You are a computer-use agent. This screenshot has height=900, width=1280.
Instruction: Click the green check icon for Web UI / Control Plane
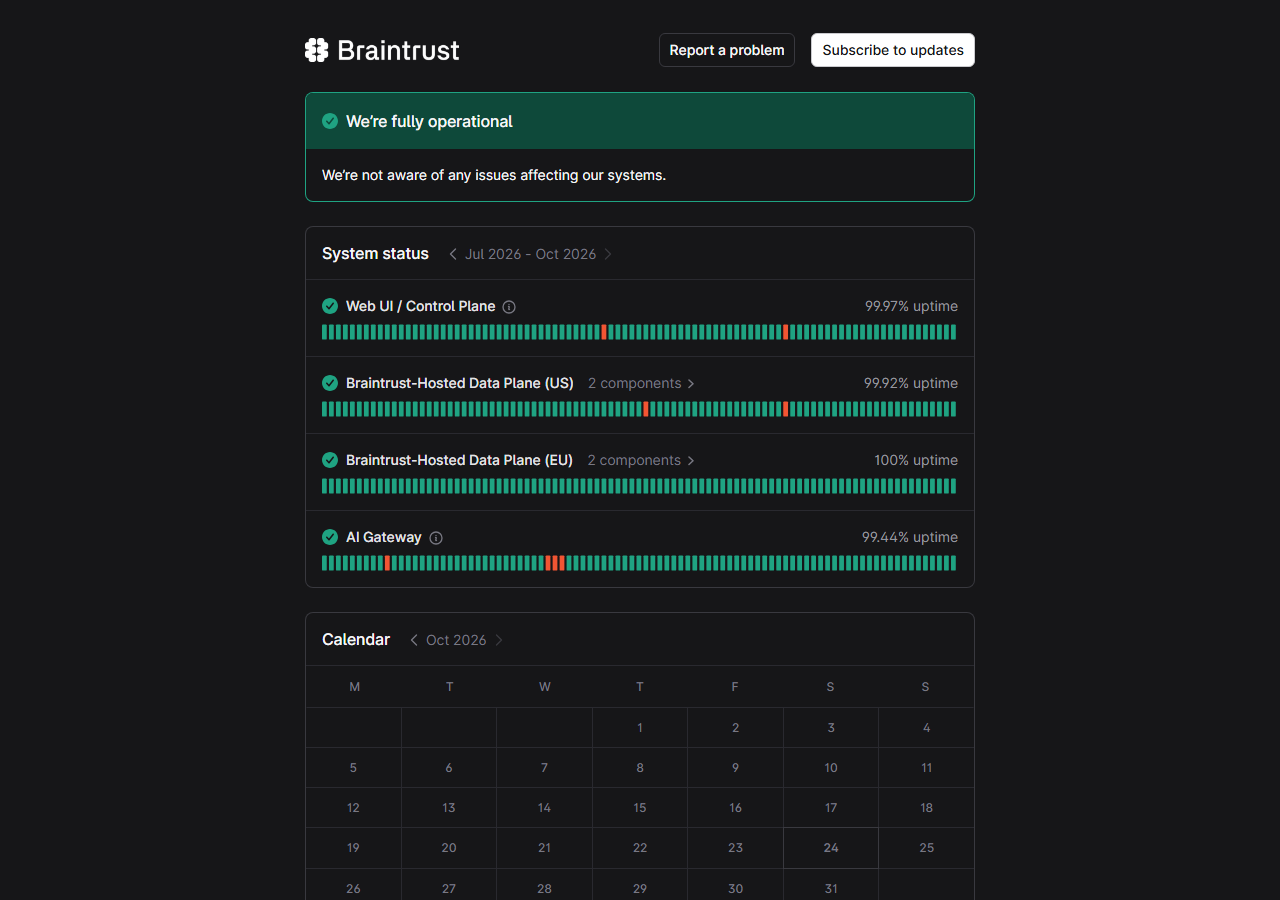point(330,306)
